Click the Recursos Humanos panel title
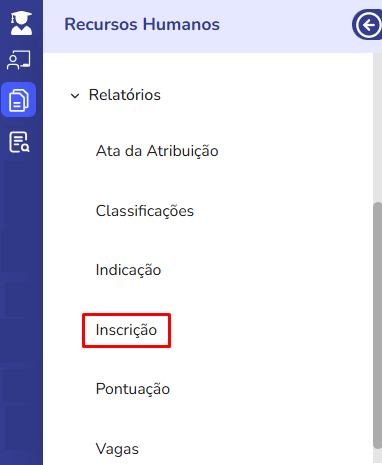The width and height of the screenshot is (382, 465). click(x=142, y=25)
